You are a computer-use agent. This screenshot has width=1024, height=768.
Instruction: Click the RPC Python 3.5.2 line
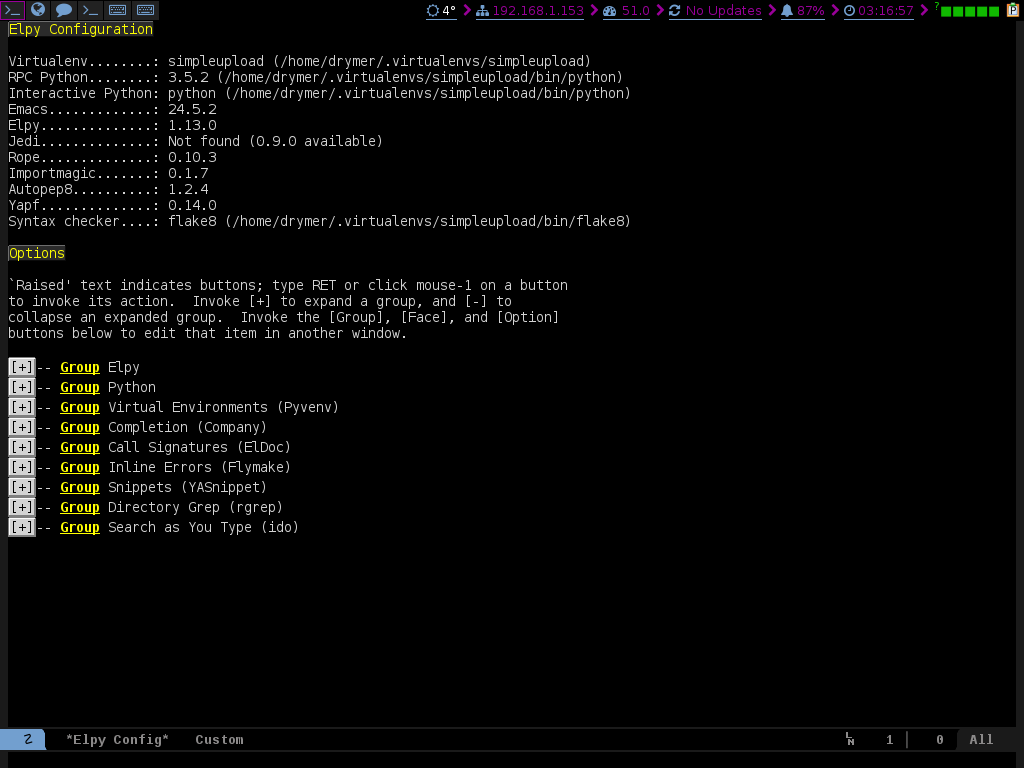point(315,77)
